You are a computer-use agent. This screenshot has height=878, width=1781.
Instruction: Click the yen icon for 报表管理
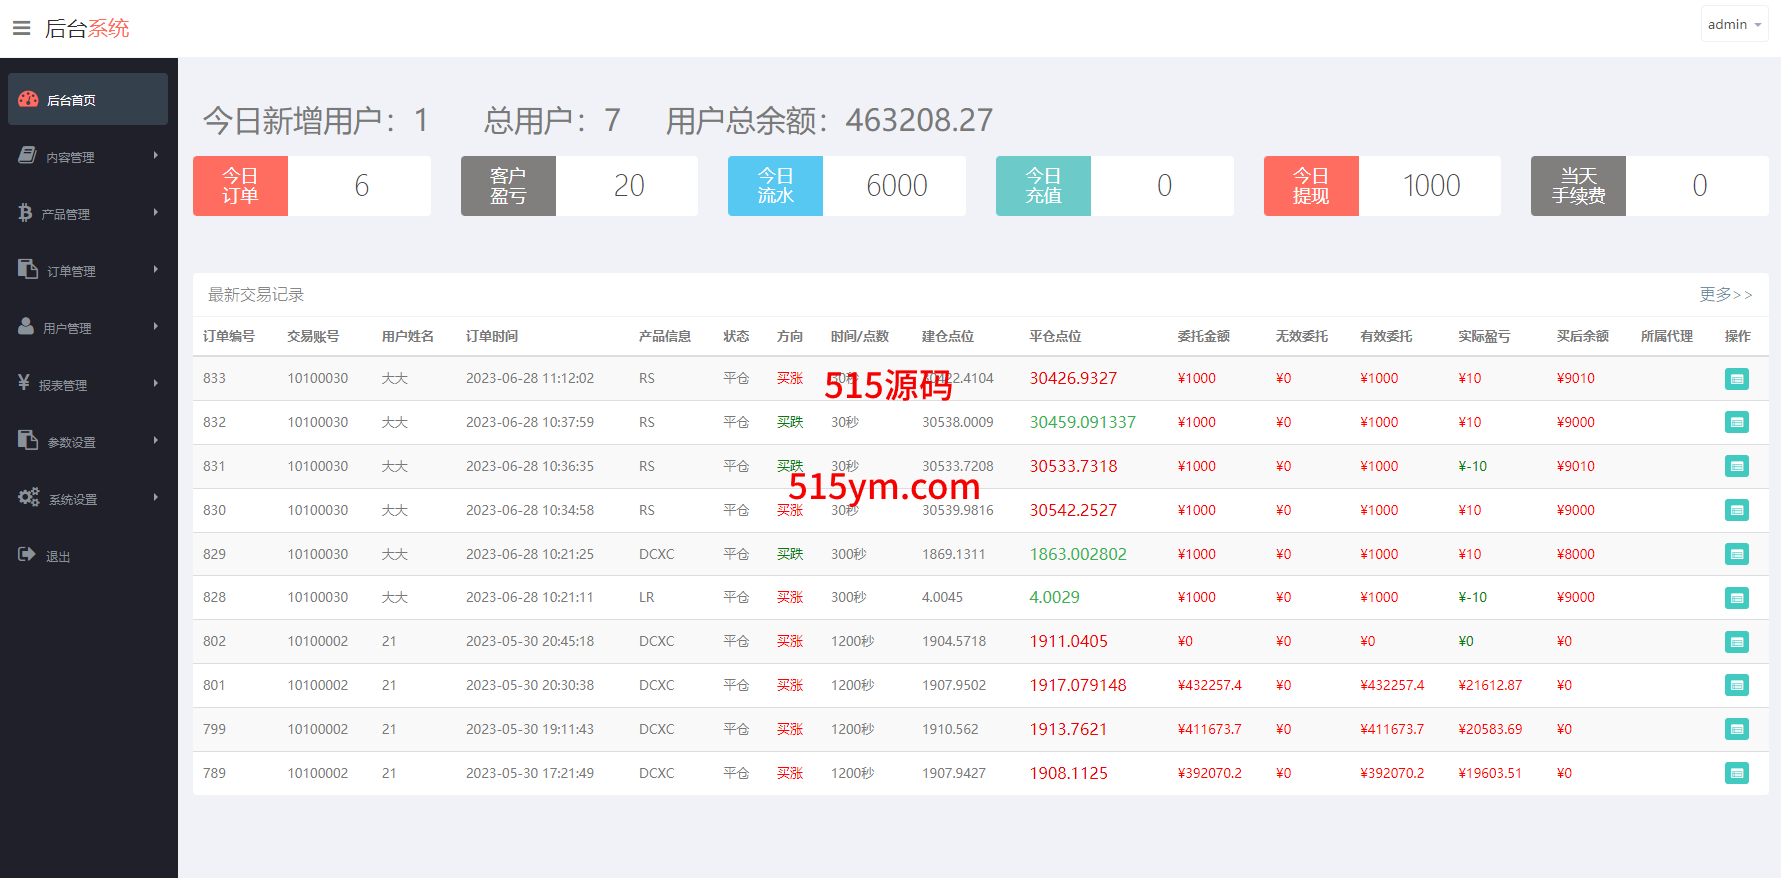point(24,383)
